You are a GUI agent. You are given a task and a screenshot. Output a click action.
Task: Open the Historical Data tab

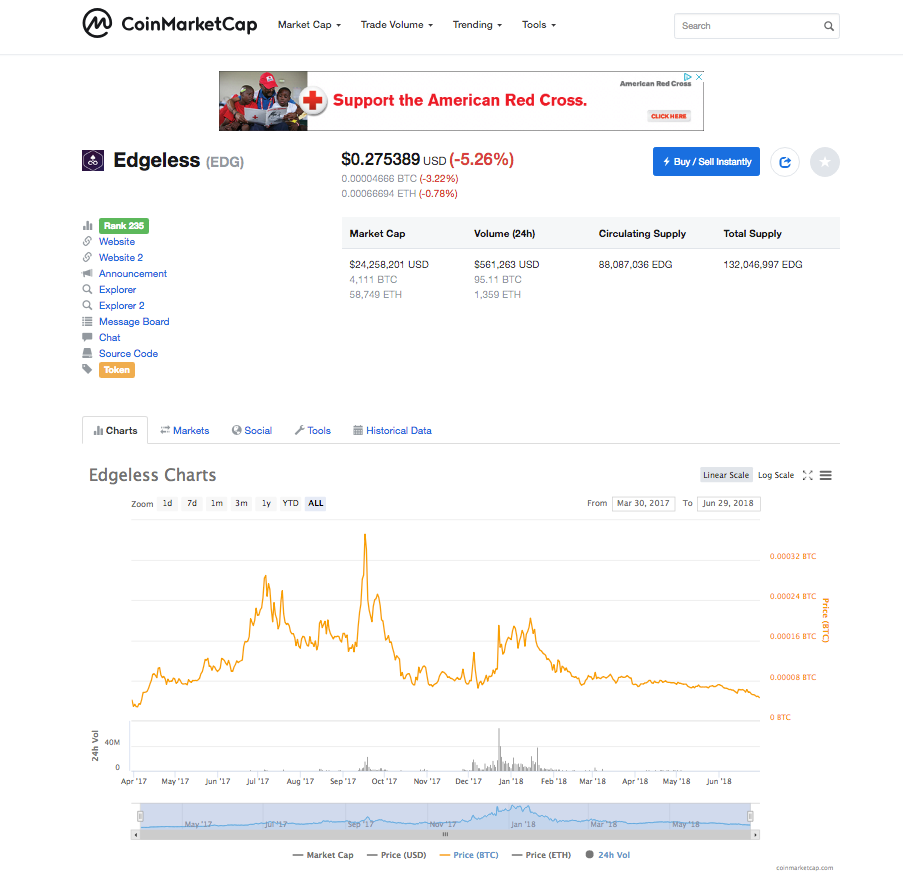point(392,431)
